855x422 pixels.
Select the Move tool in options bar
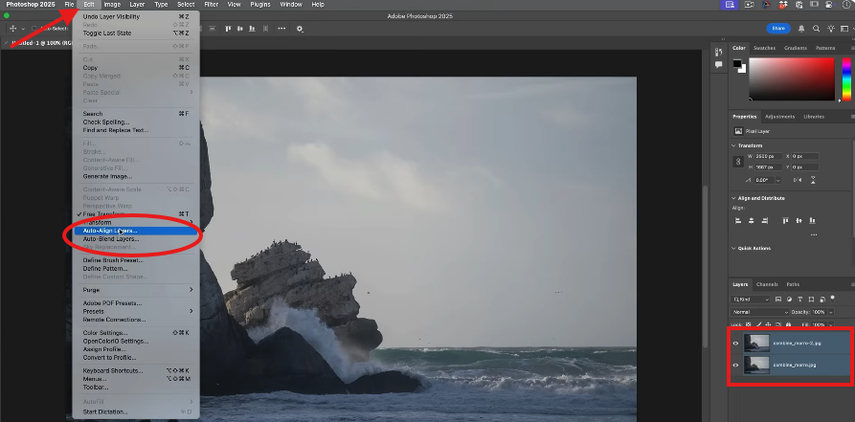[x=13, y=28]
